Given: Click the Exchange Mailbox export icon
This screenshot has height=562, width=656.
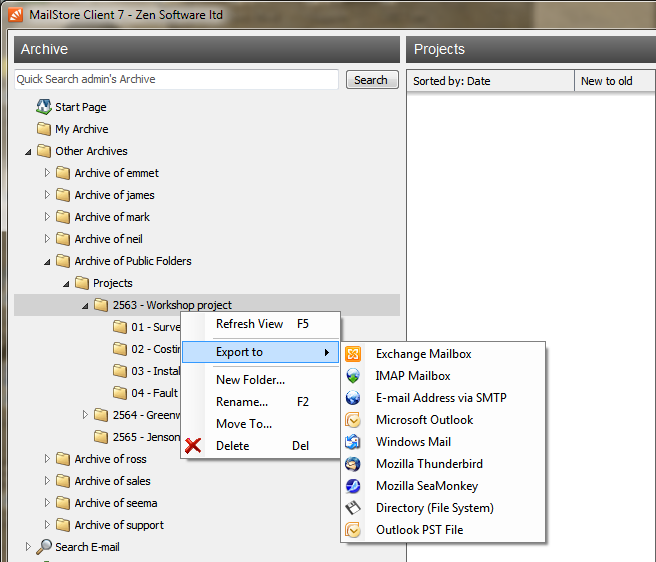Looking at the screenshot, I should click(x=353, y=354).
